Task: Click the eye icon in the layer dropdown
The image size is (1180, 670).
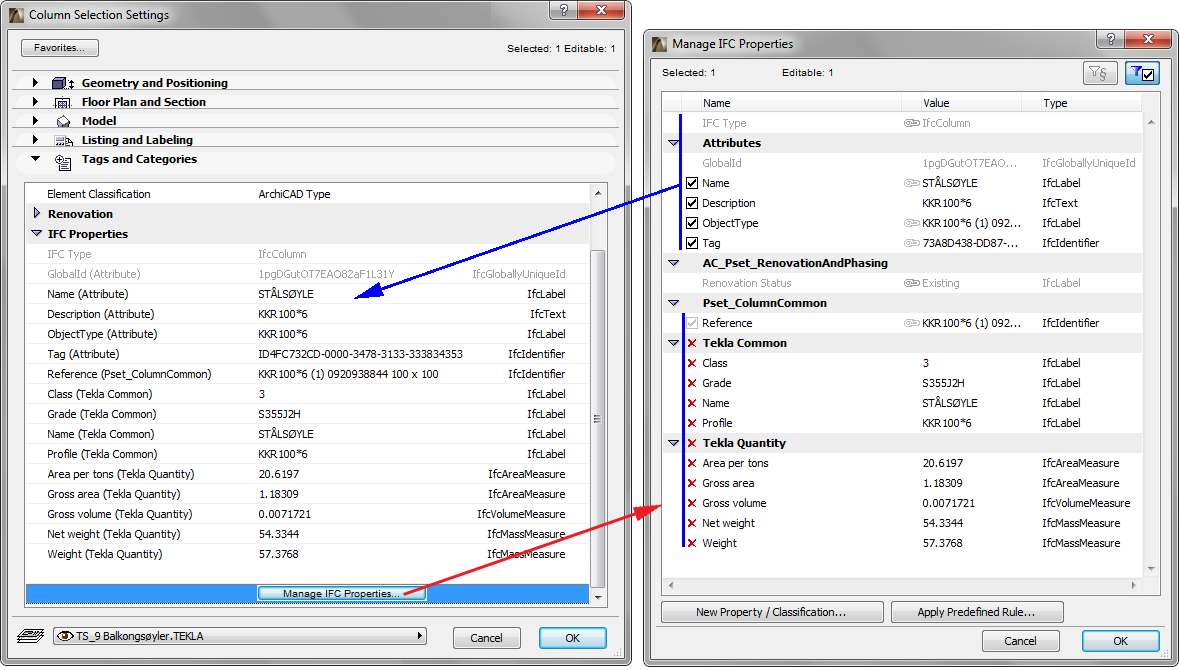Action: coord(65,636)
